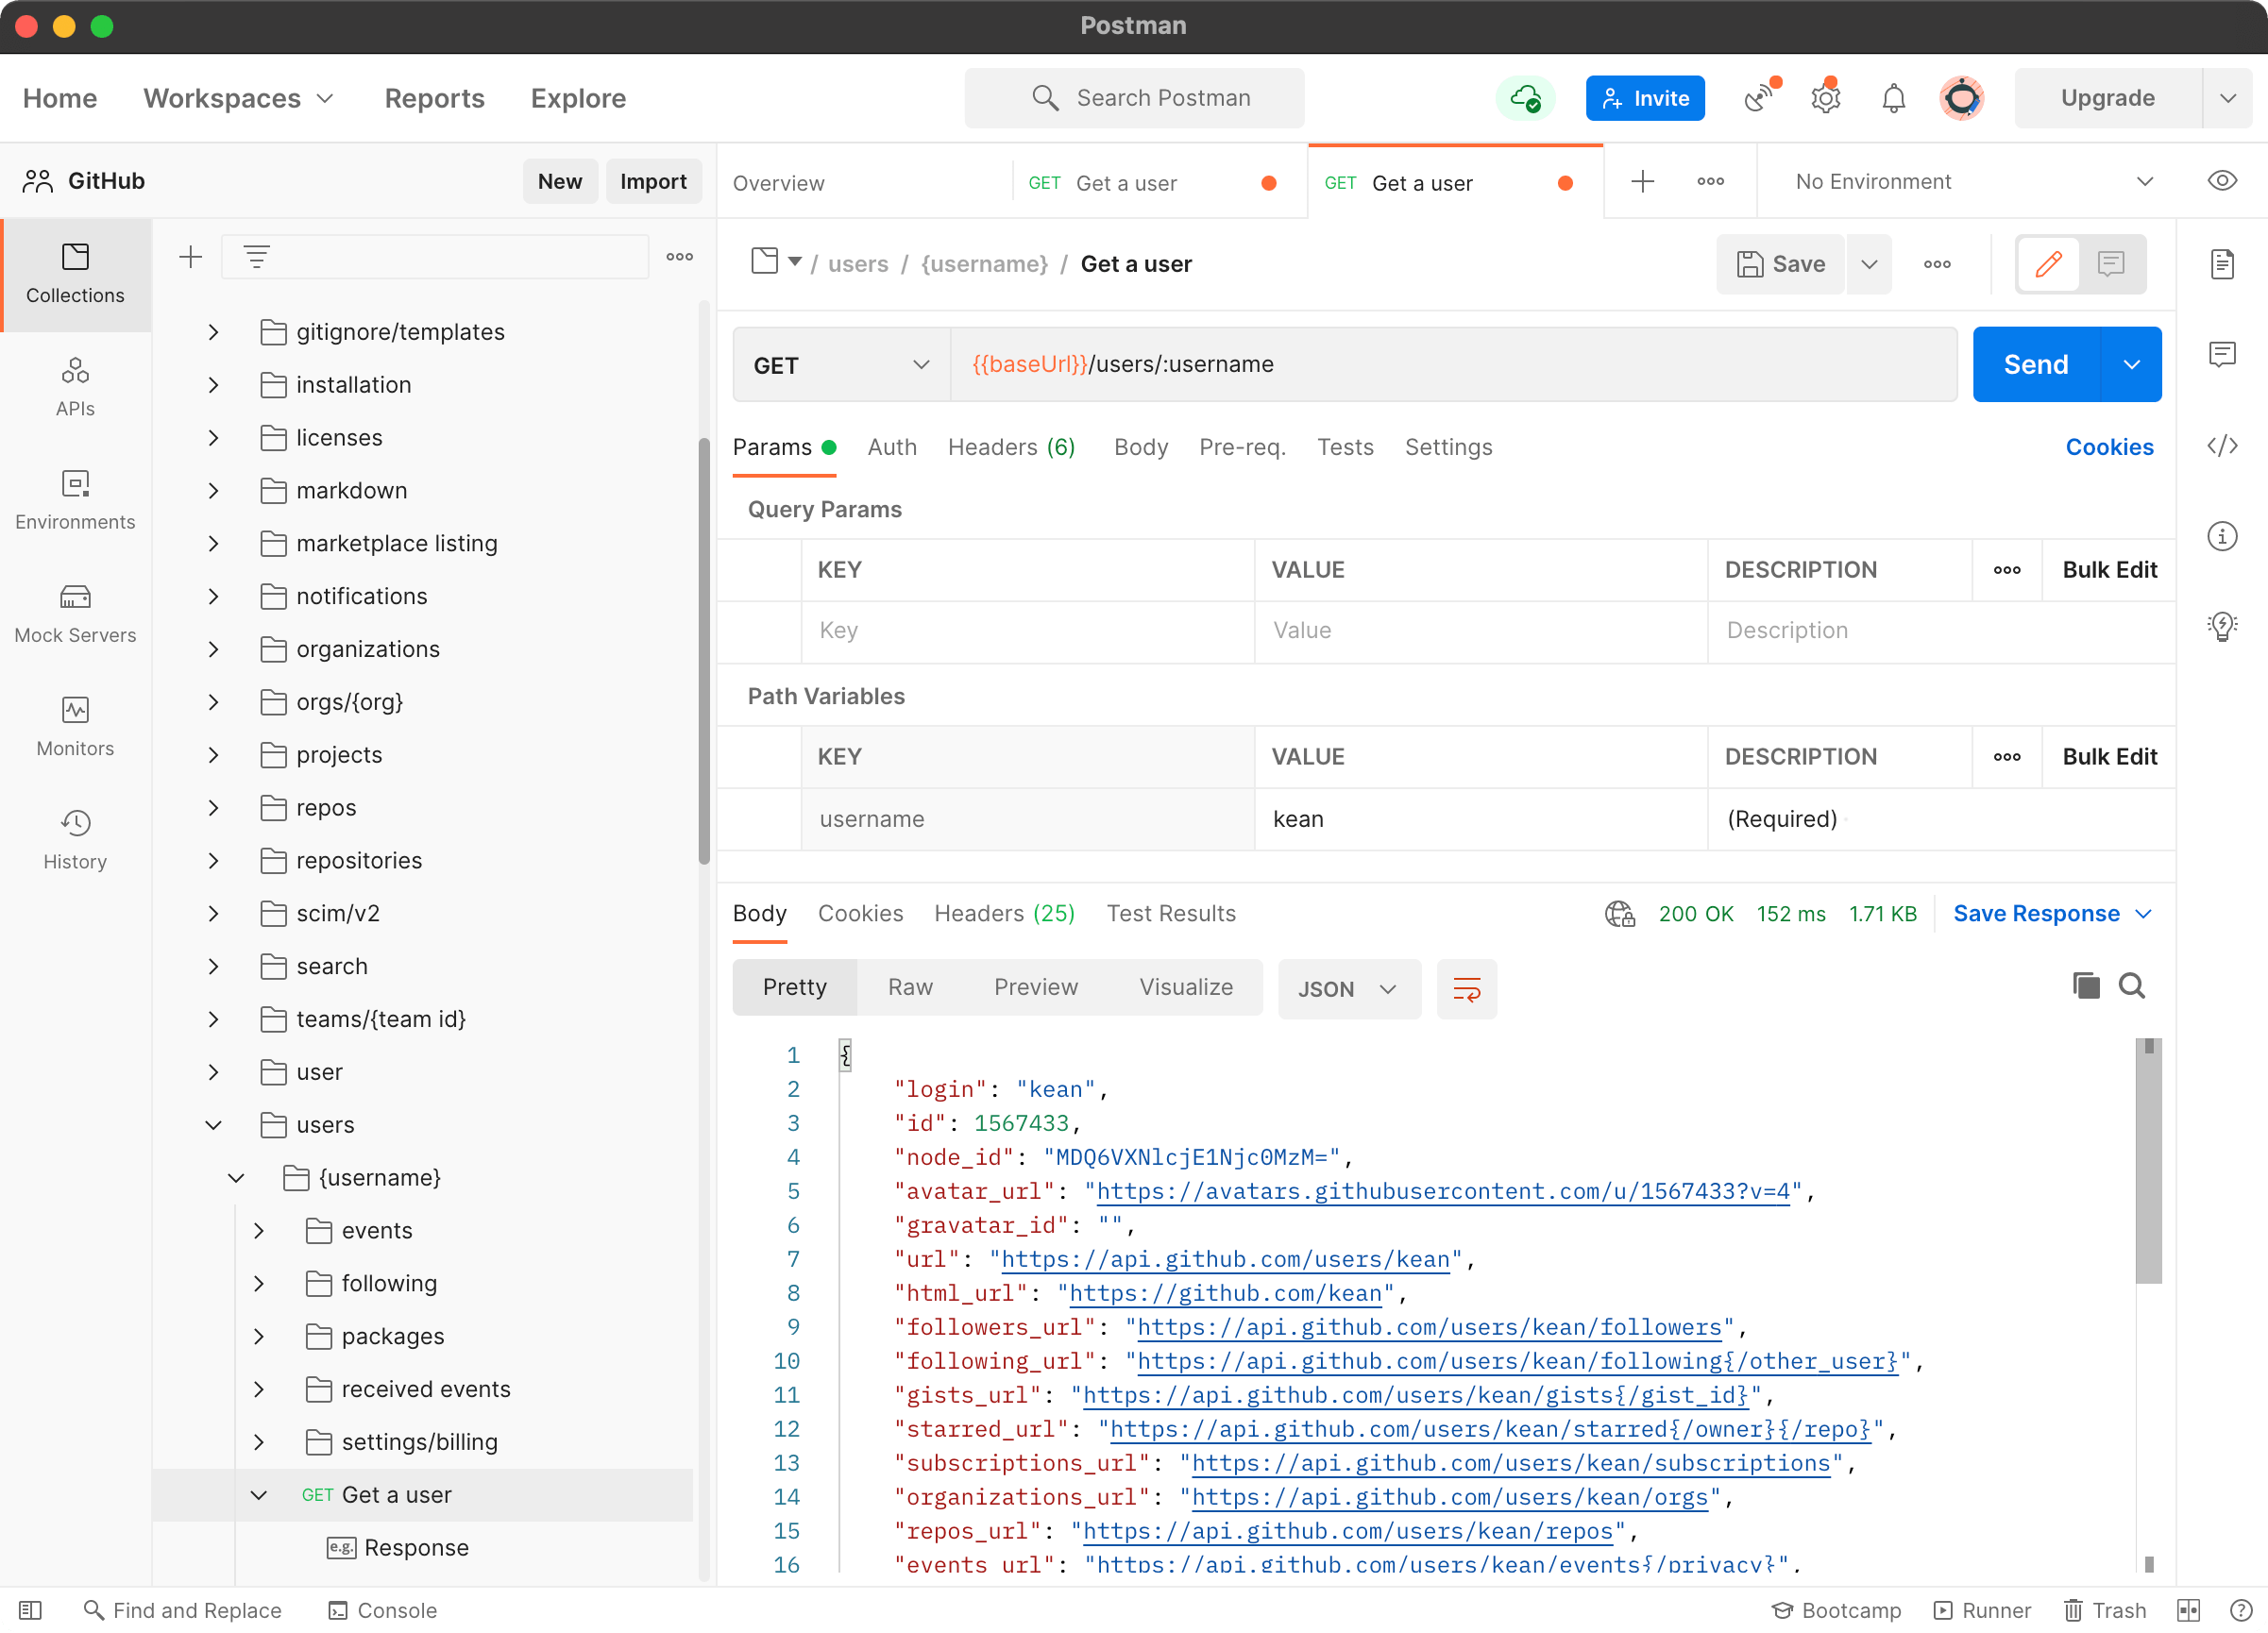Open a new request tab
2268x1633 pixels.
coord(1642,181)
